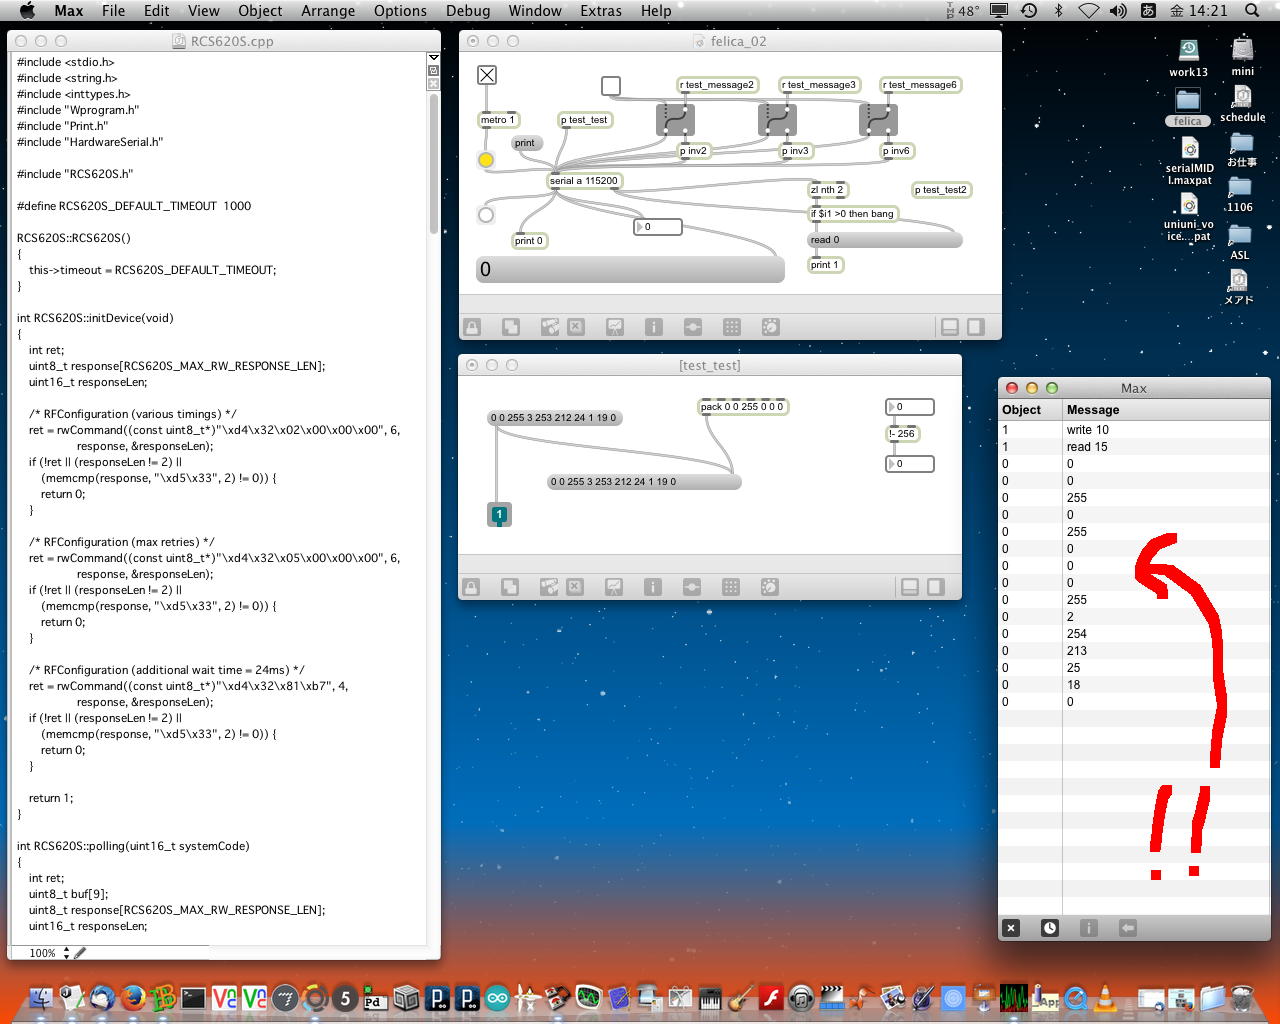Enable the empty toggle box near r test_message2
The height and width of the screenshot is (1024, 1280).
[x=611, y=86]
